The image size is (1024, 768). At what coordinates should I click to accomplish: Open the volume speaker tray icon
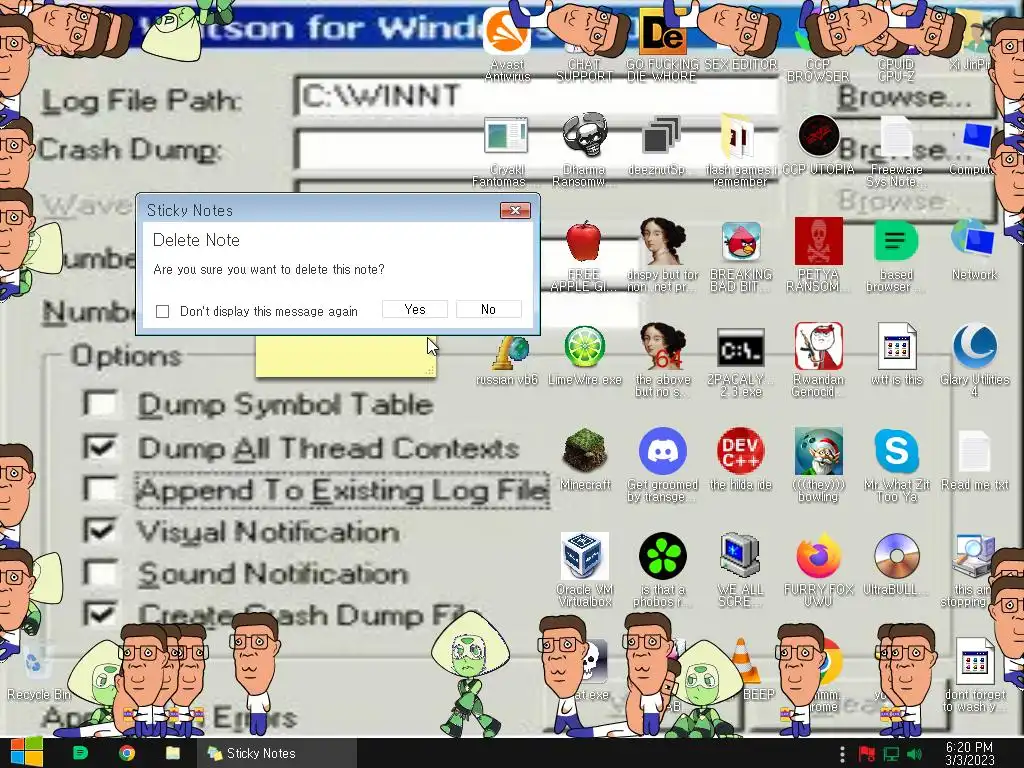pyautogui.click(x=915, y=754)
